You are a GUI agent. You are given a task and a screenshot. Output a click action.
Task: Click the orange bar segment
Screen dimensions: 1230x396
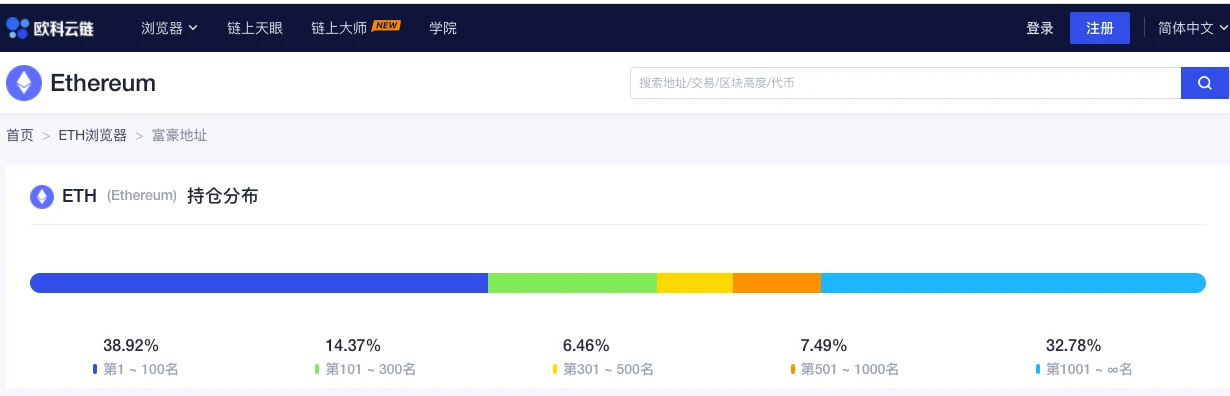pyautogui.click(x=777, y=283)
